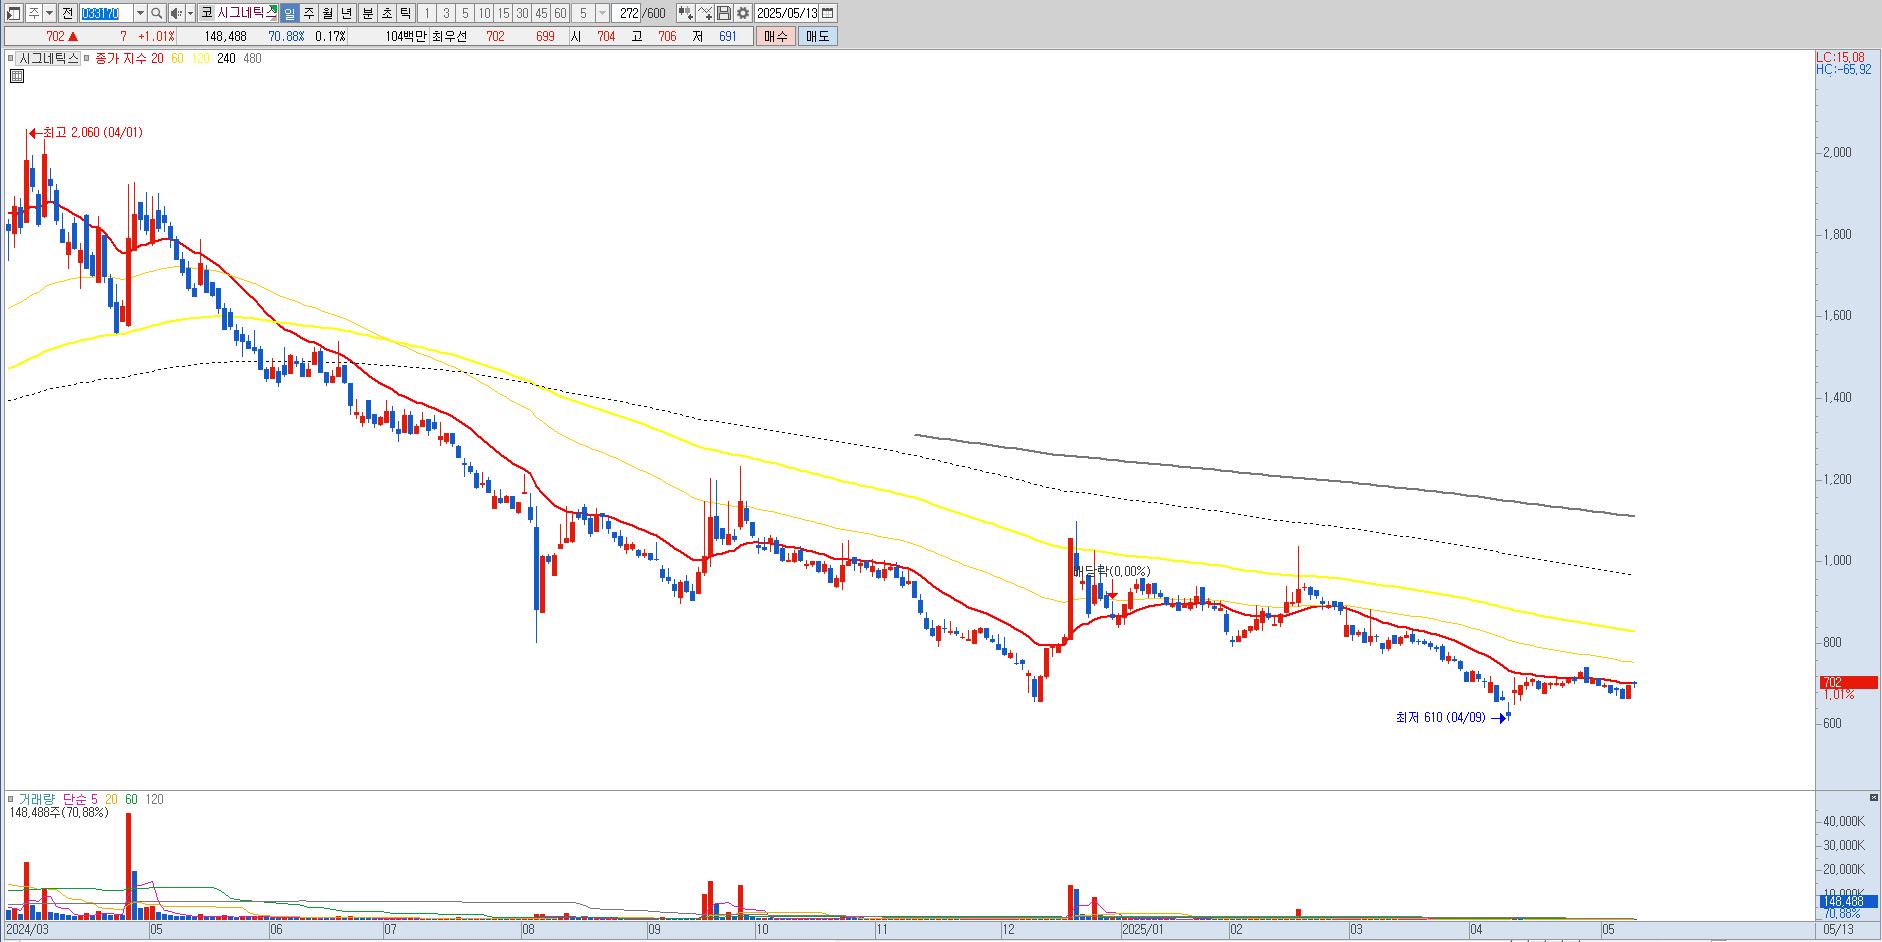Open the stock code history dropdown arrow
Screen dimensions: 1882x942
point(140,13)
